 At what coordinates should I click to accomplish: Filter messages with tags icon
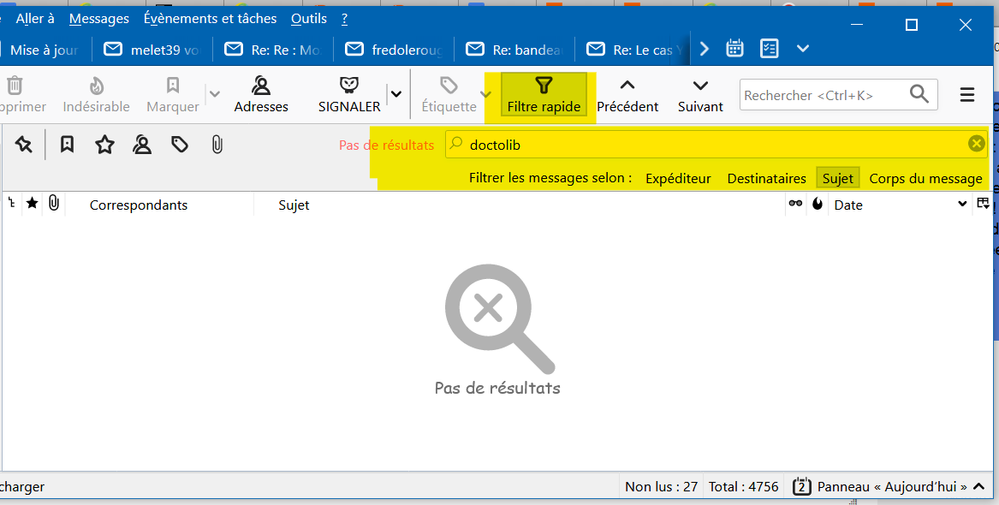[x=180, y=145]
